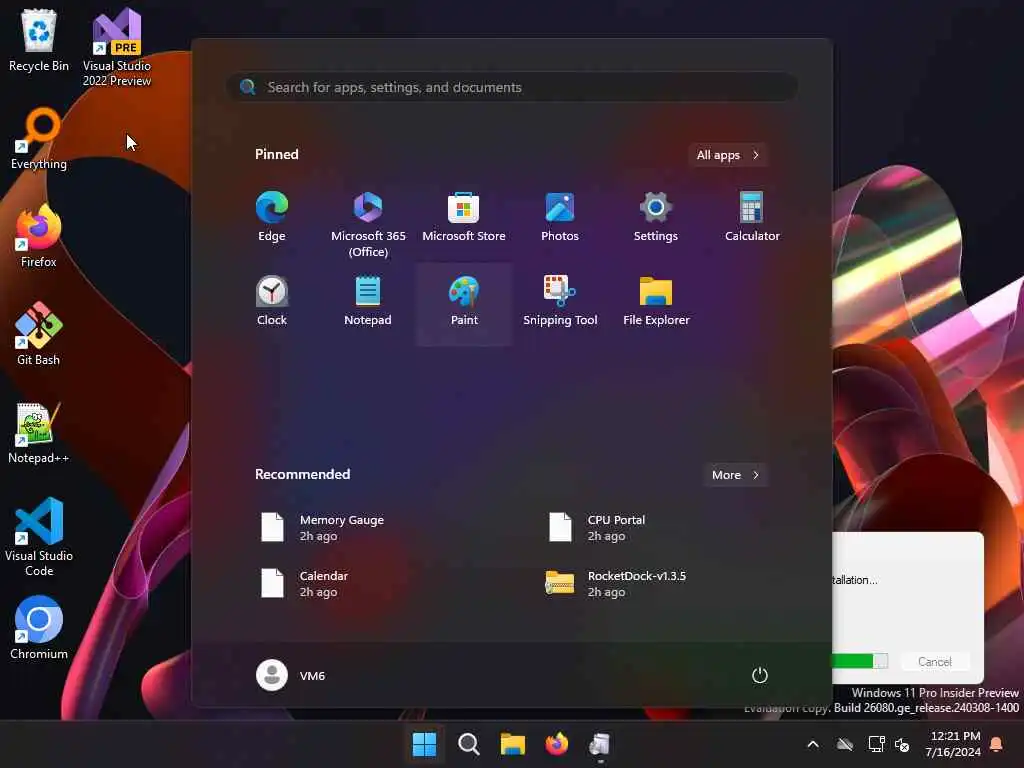1024x768 pixels.
Task: Open the clock and date flyout
Action: [x=953, y=744]
